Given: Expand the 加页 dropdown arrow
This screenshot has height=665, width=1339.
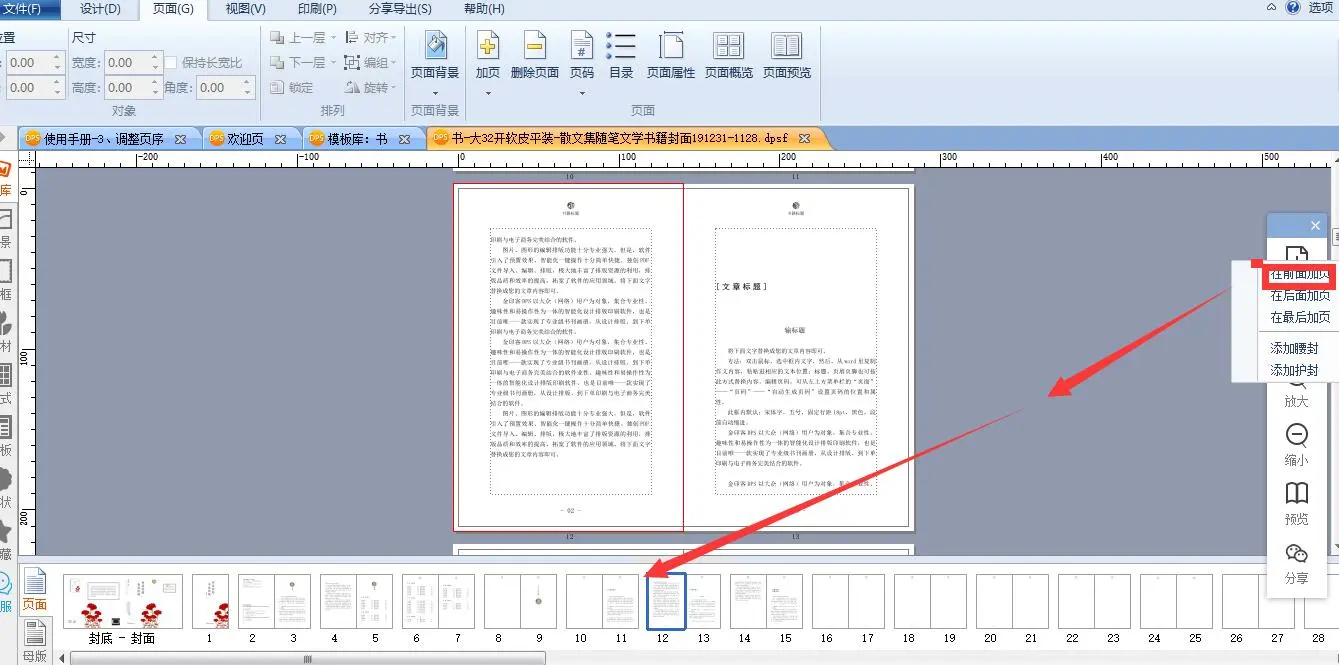Looking at the screenshot, I should [x=488, y=93].
